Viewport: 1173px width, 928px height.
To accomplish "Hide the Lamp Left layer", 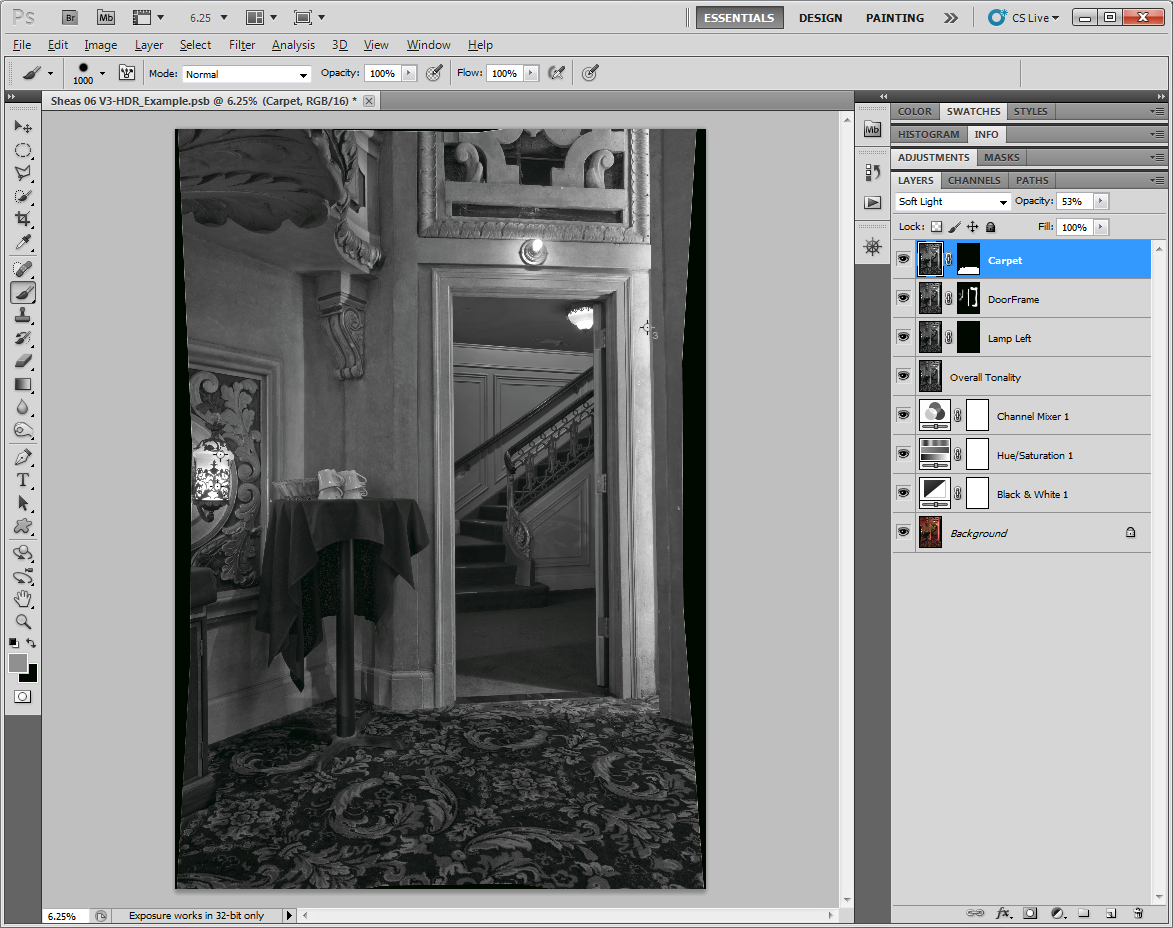I will (904, 338).
